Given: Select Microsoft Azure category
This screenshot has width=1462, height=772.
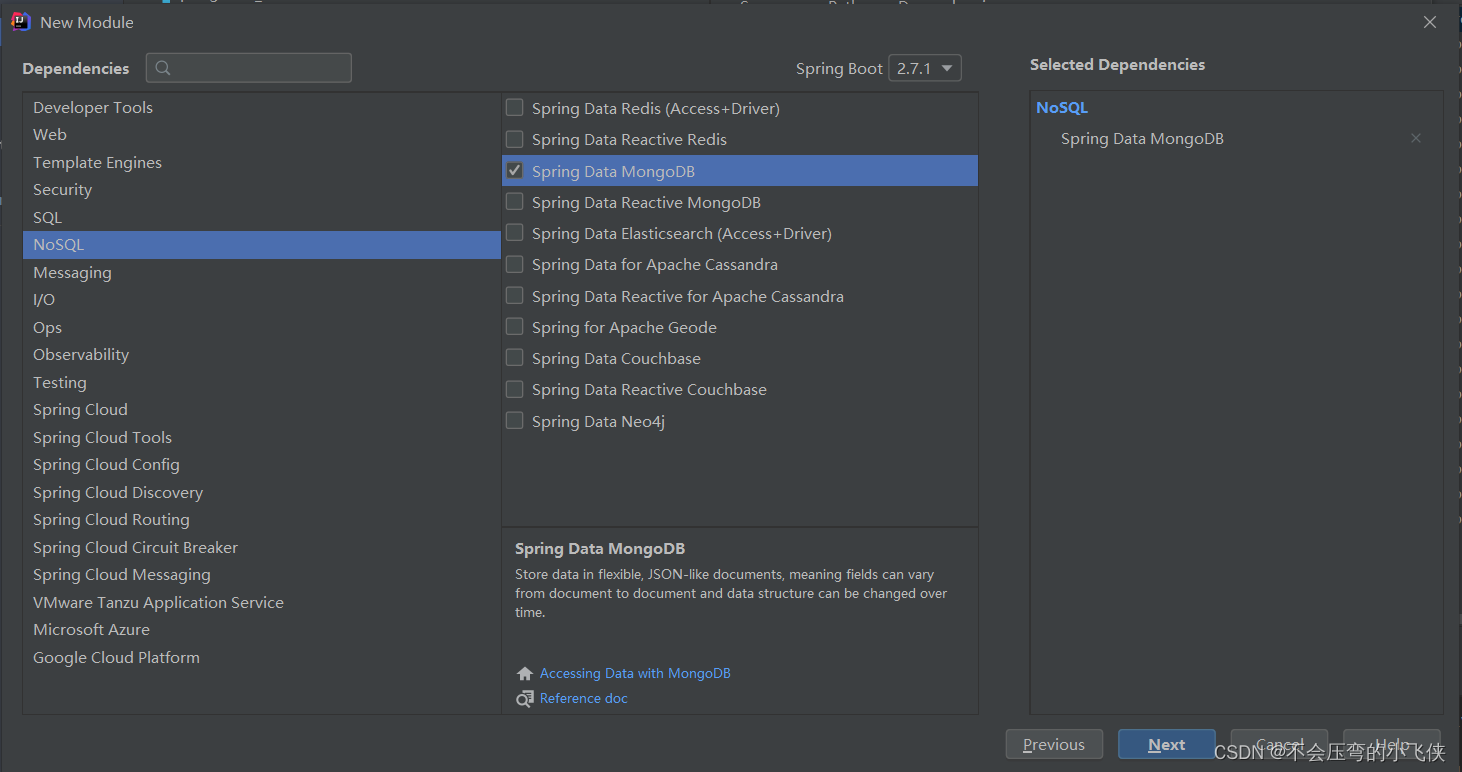Looking at the screenshot, I should coord(262,630).
